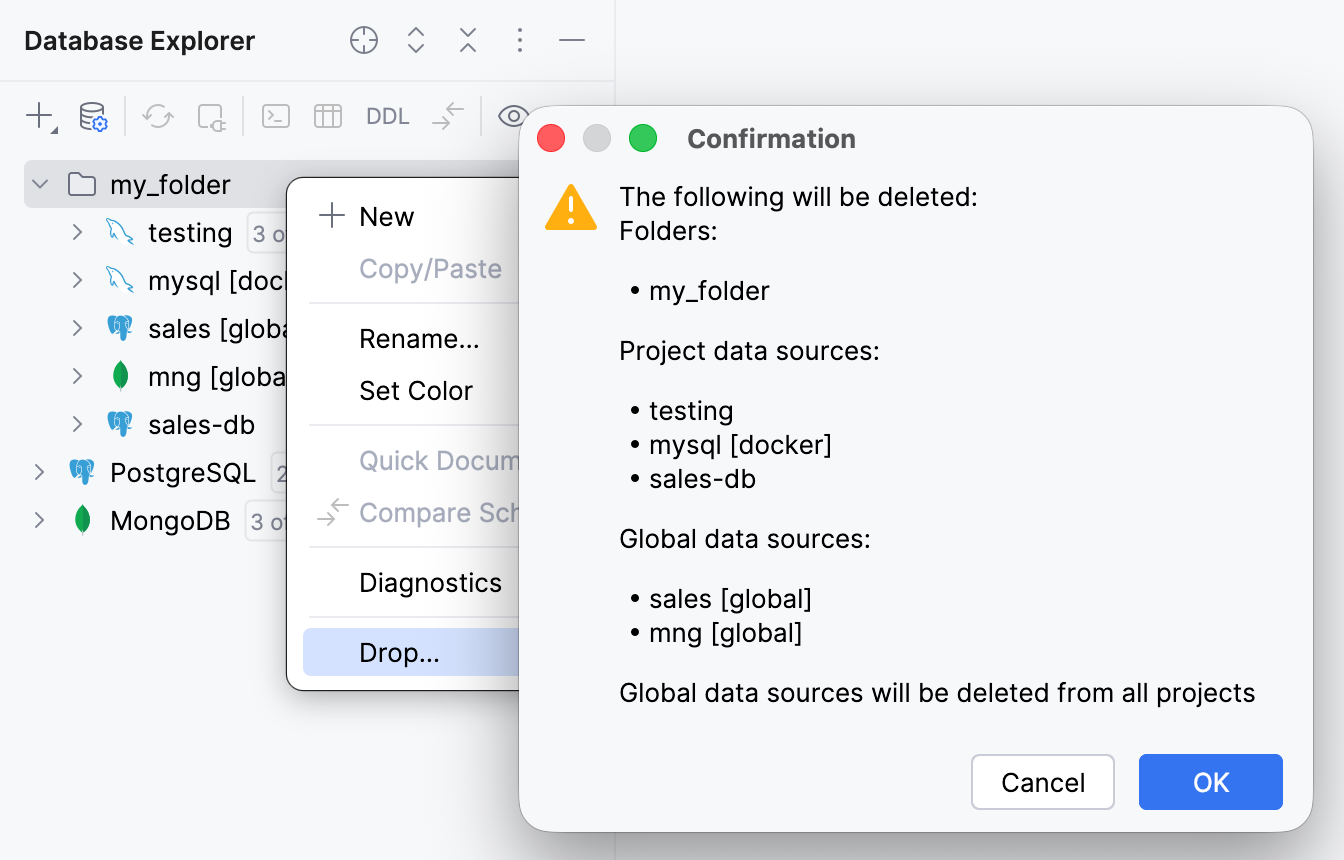Click the DDL toolbar button

[388, 117]
